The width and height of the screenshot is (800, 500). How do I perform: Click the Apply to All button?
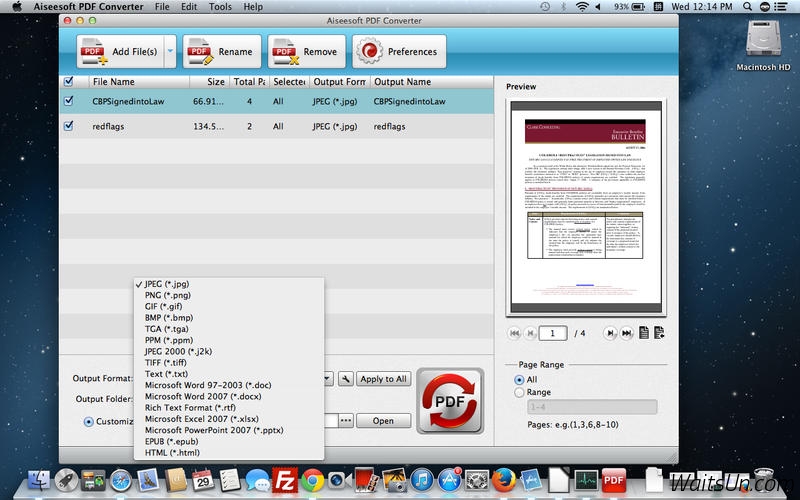383,379
